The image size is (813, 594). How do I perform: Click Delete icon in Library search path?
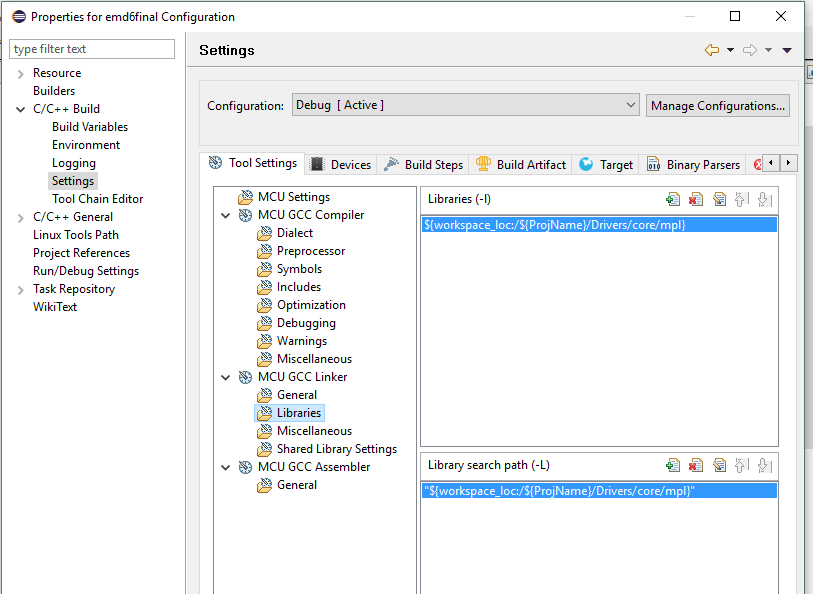coord(696,465)
